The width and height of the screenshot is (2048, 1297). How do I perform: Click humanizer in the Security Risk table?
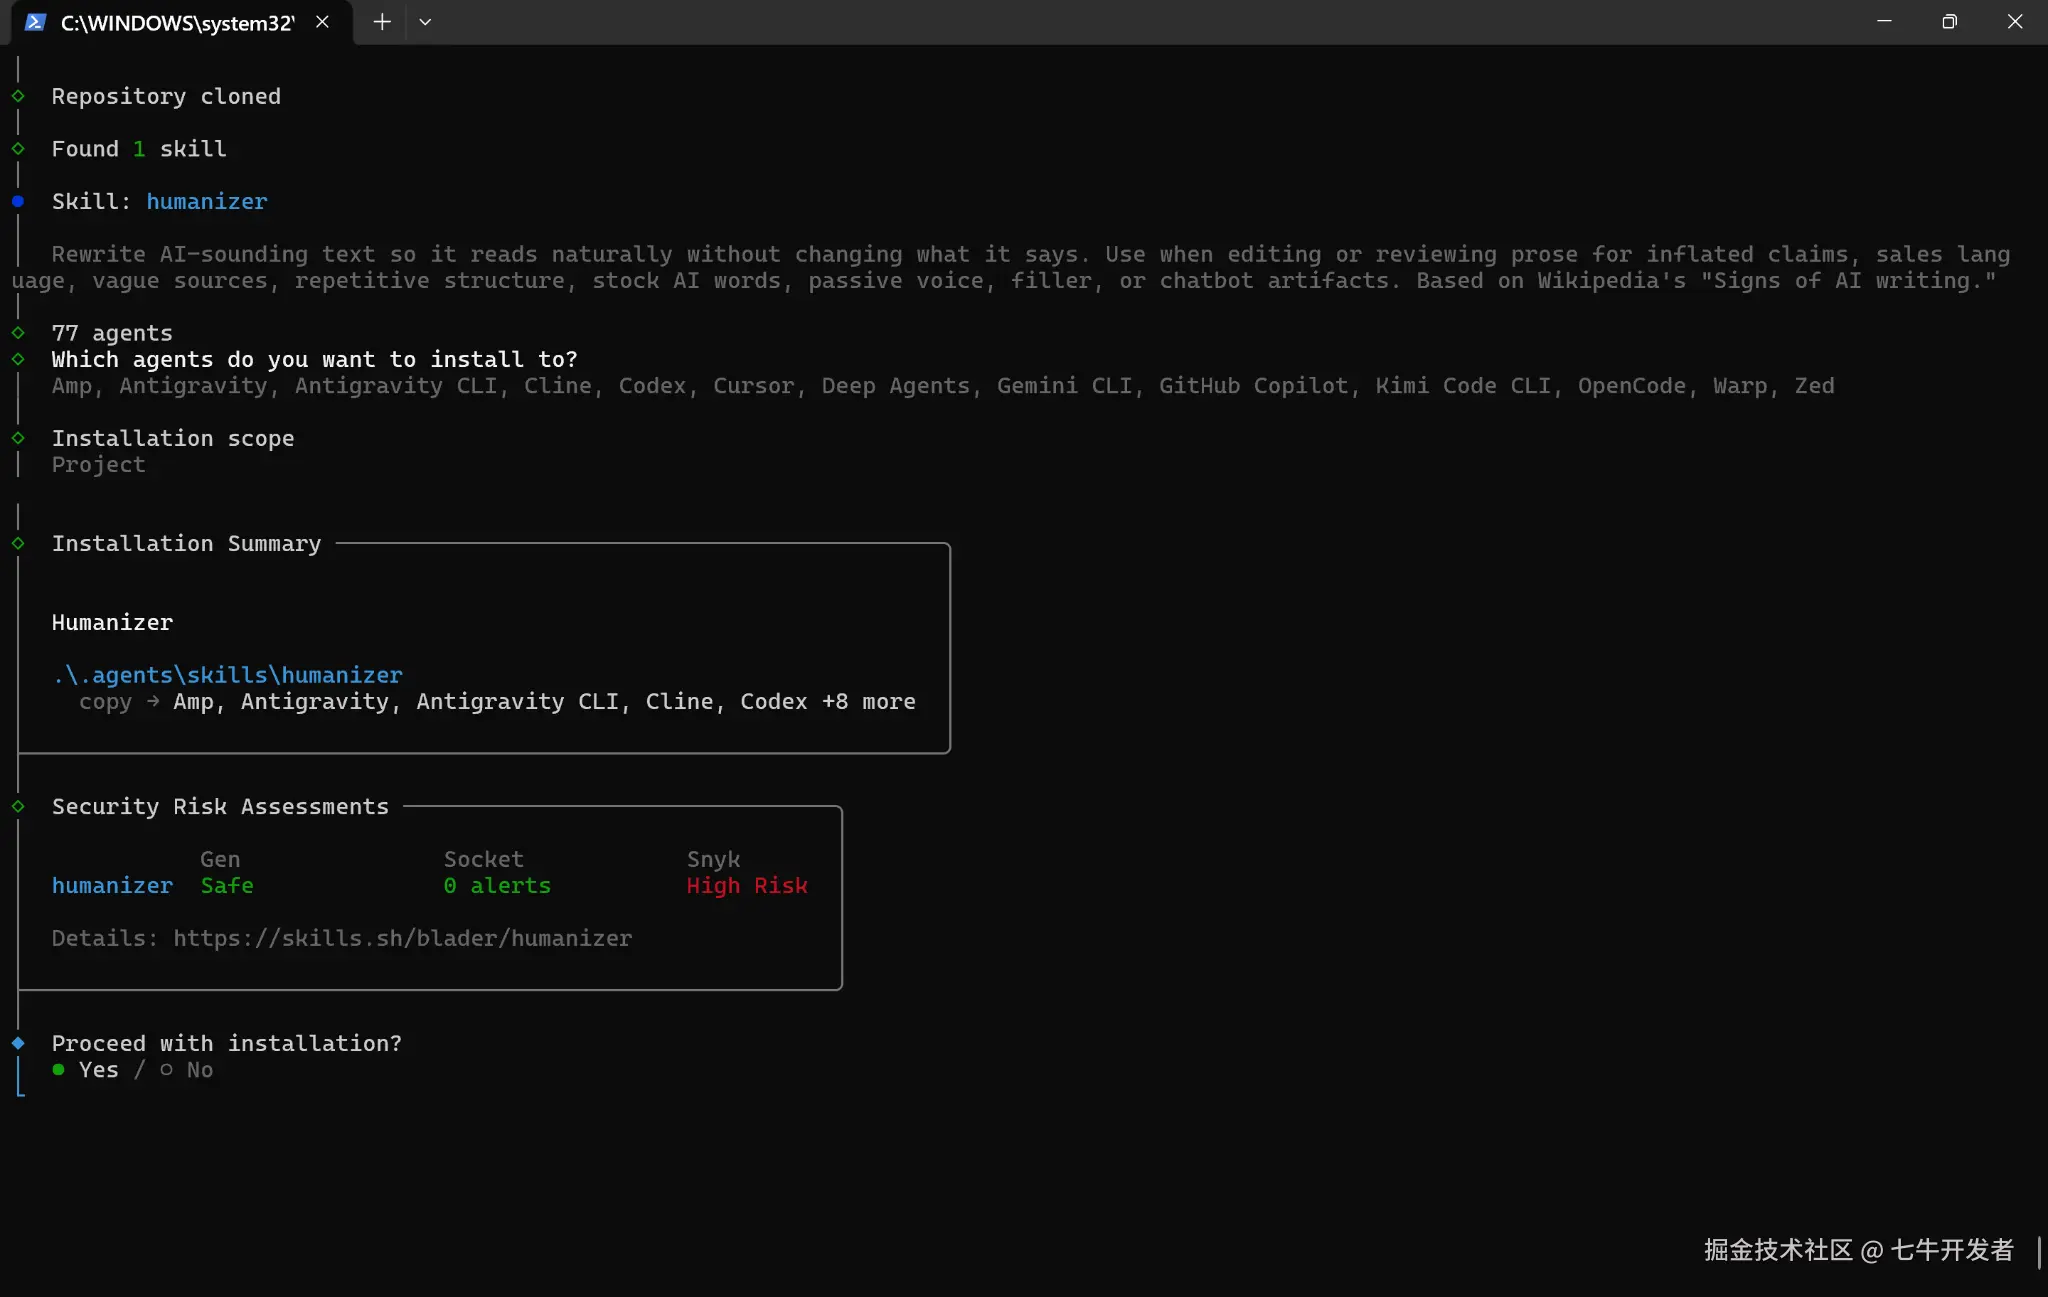[112, 886]
